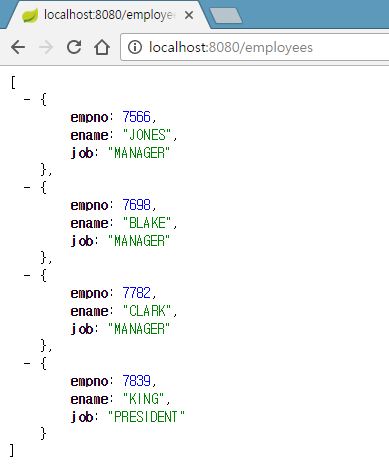This screenshot has height=469, width=389.
Task: Select job value "PRESIDENT"
Action: [x=146, y=417]
